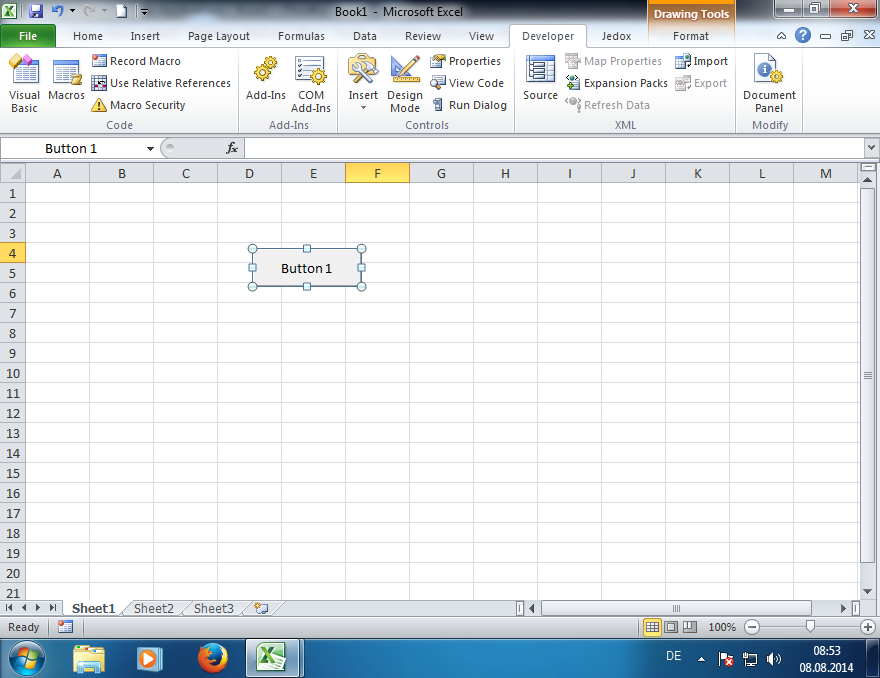
Task: Create a new workbook via Quick Access icon
Action: [x=121, y=11]
